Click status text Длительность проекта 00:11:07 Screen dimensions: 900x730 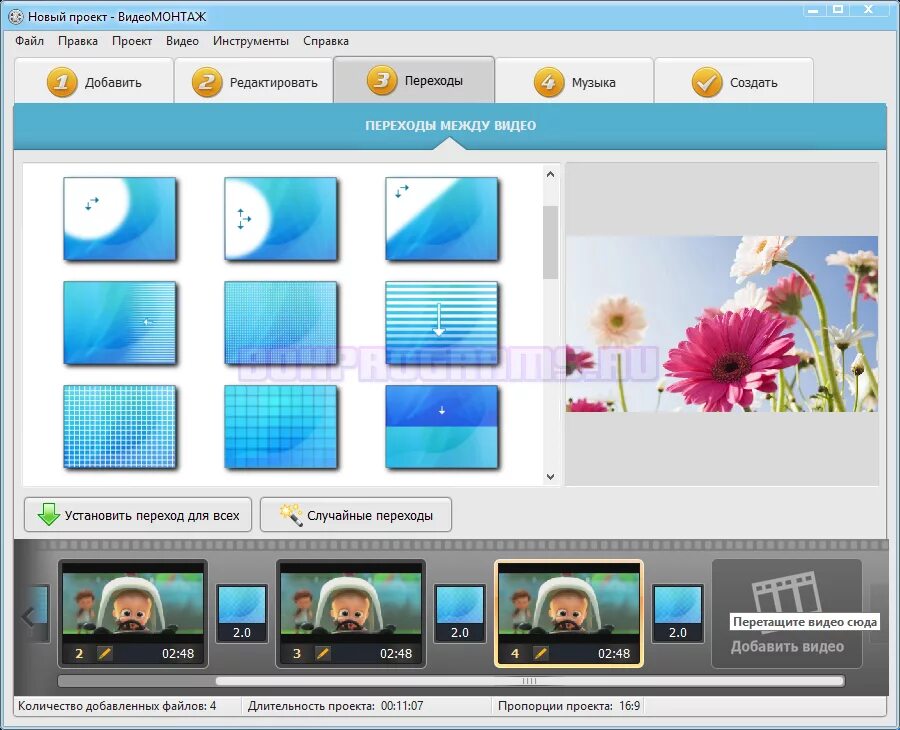point(335,706)
